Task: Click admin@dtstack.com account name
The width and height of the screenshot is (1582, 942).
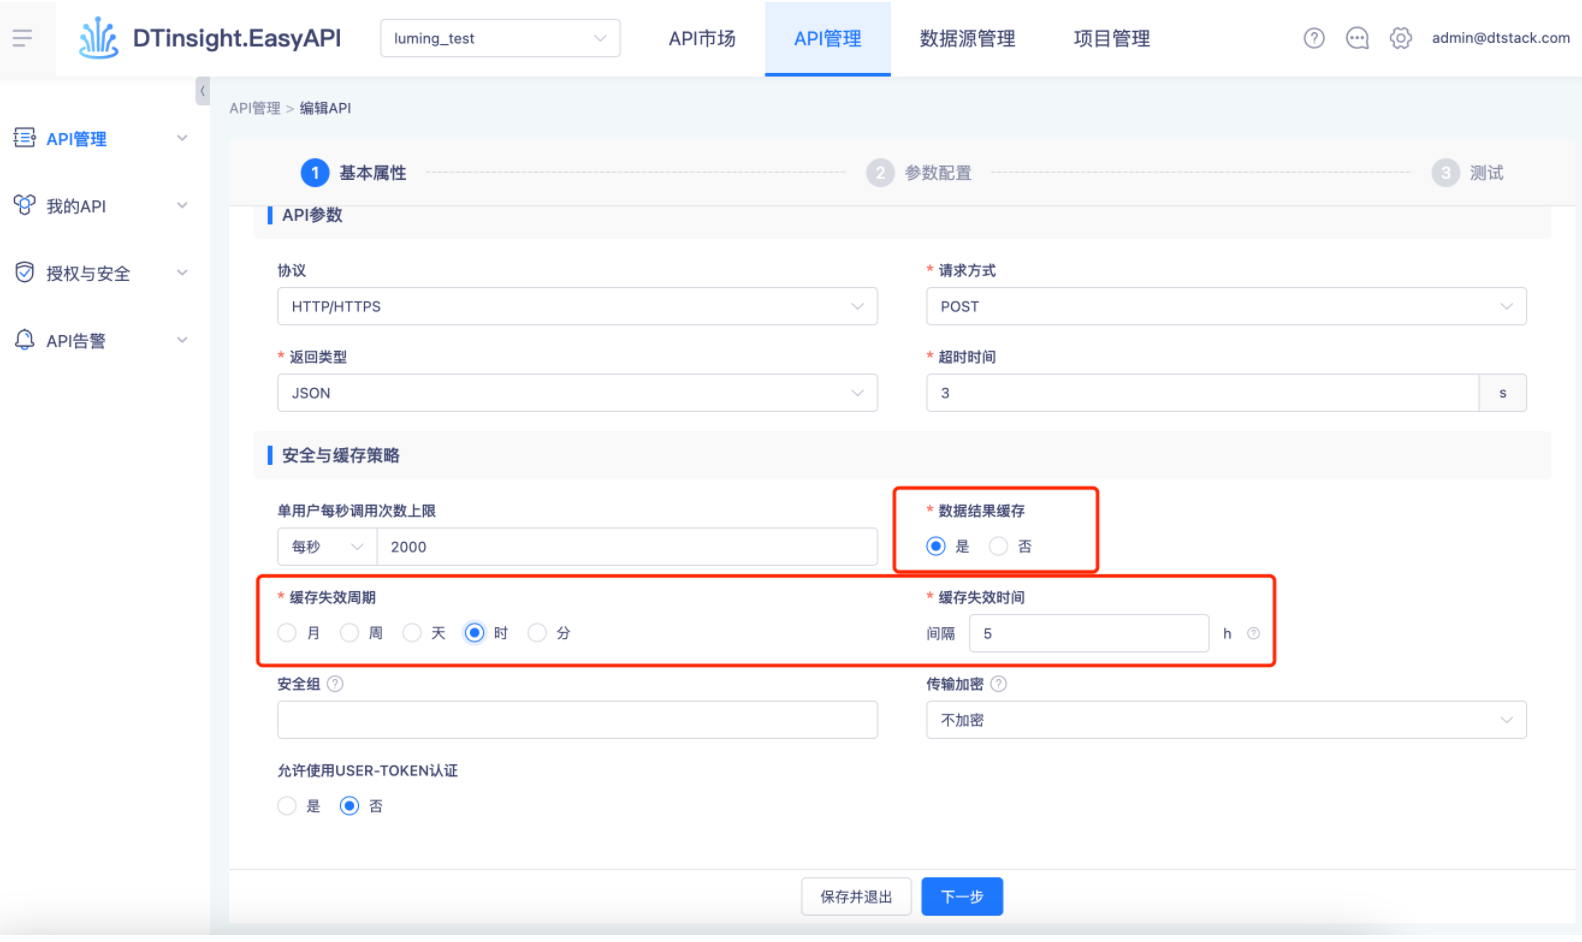Action: point(1500,38)
